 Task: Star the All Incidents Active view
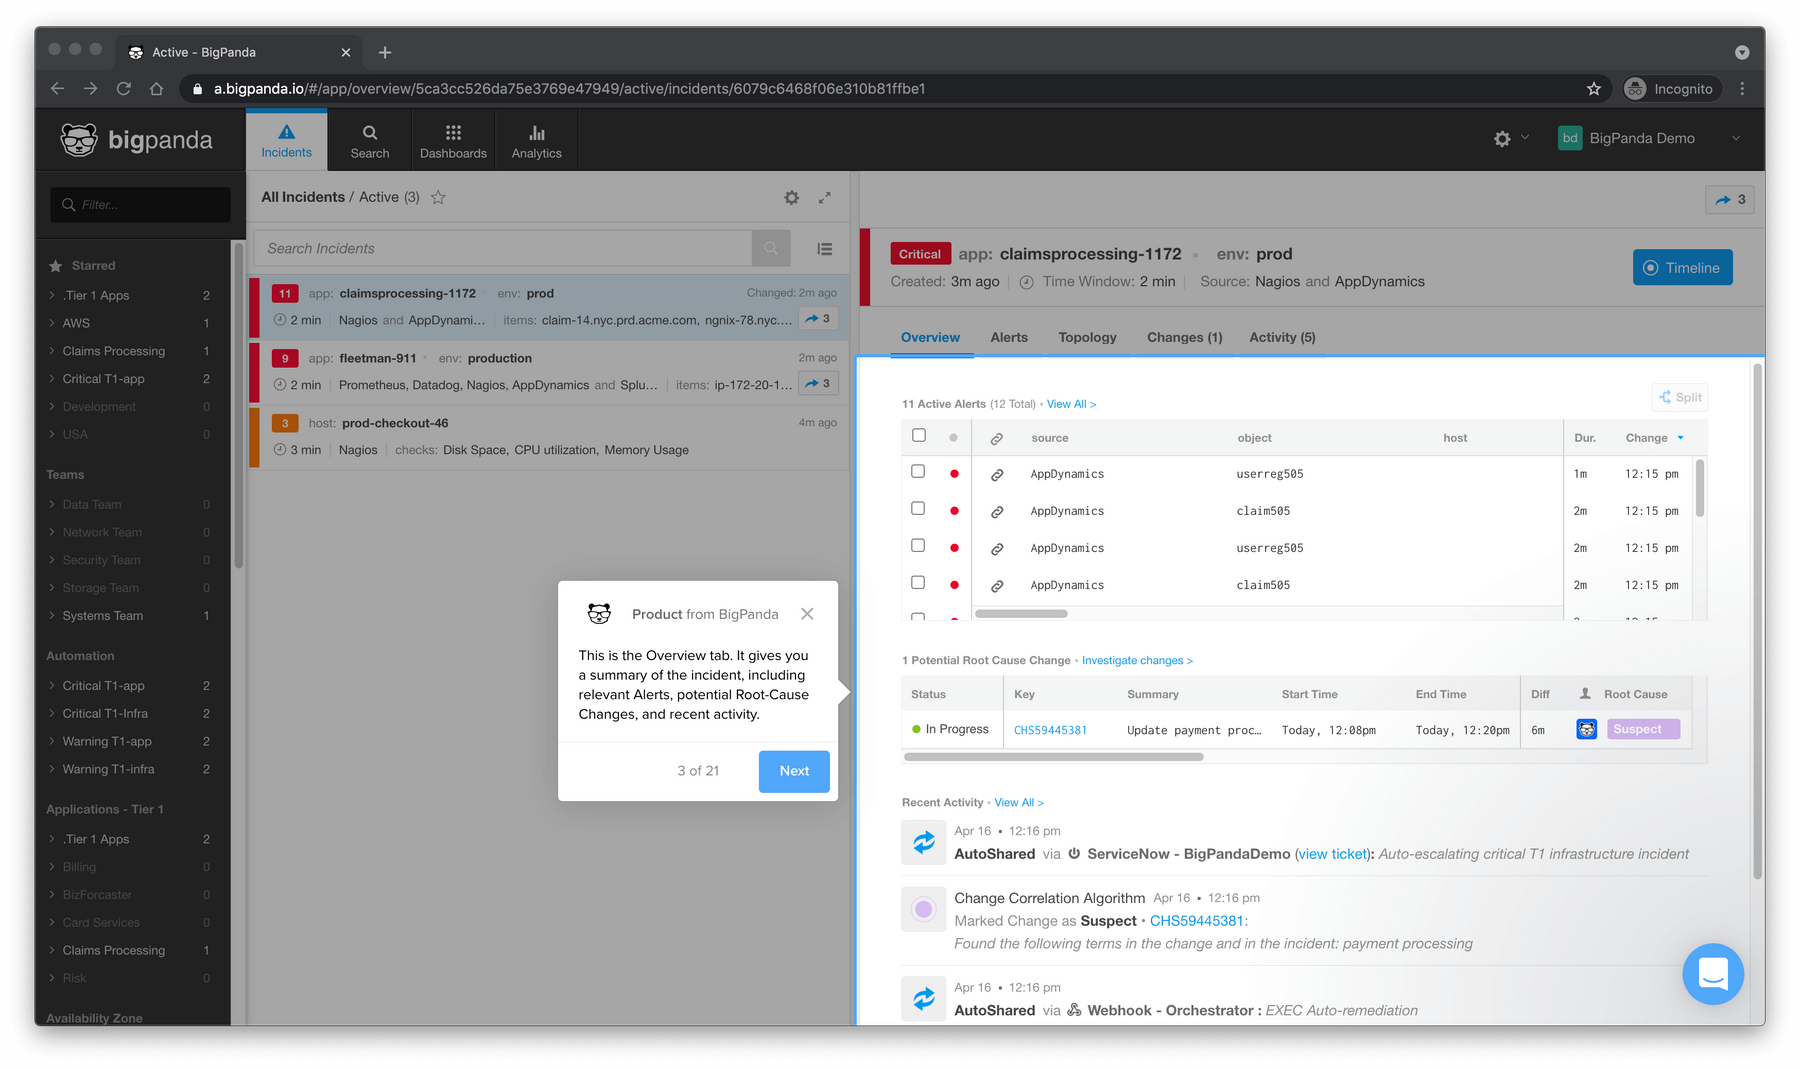(x=438, y=197)
